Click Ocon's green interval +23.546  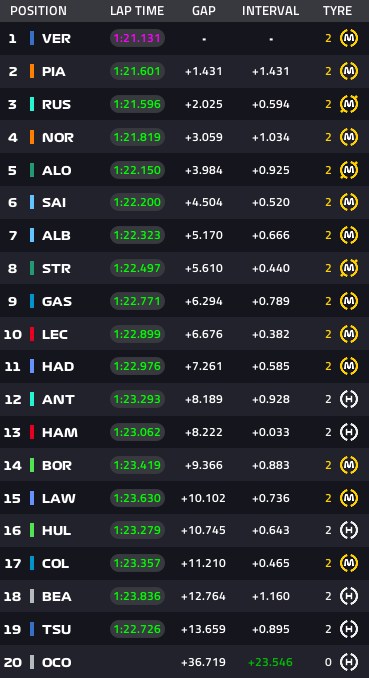pos(270,662)
